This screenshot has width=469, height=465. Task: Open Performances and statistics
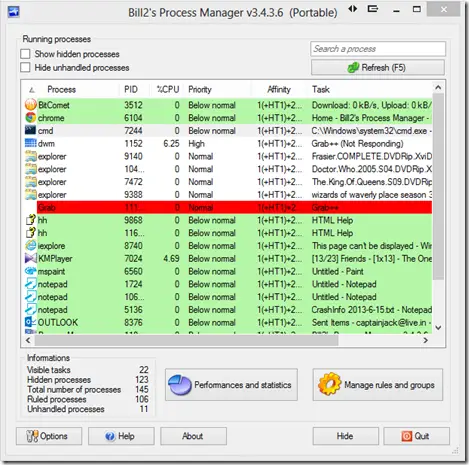pyautogui.click(x=231, y=385)
